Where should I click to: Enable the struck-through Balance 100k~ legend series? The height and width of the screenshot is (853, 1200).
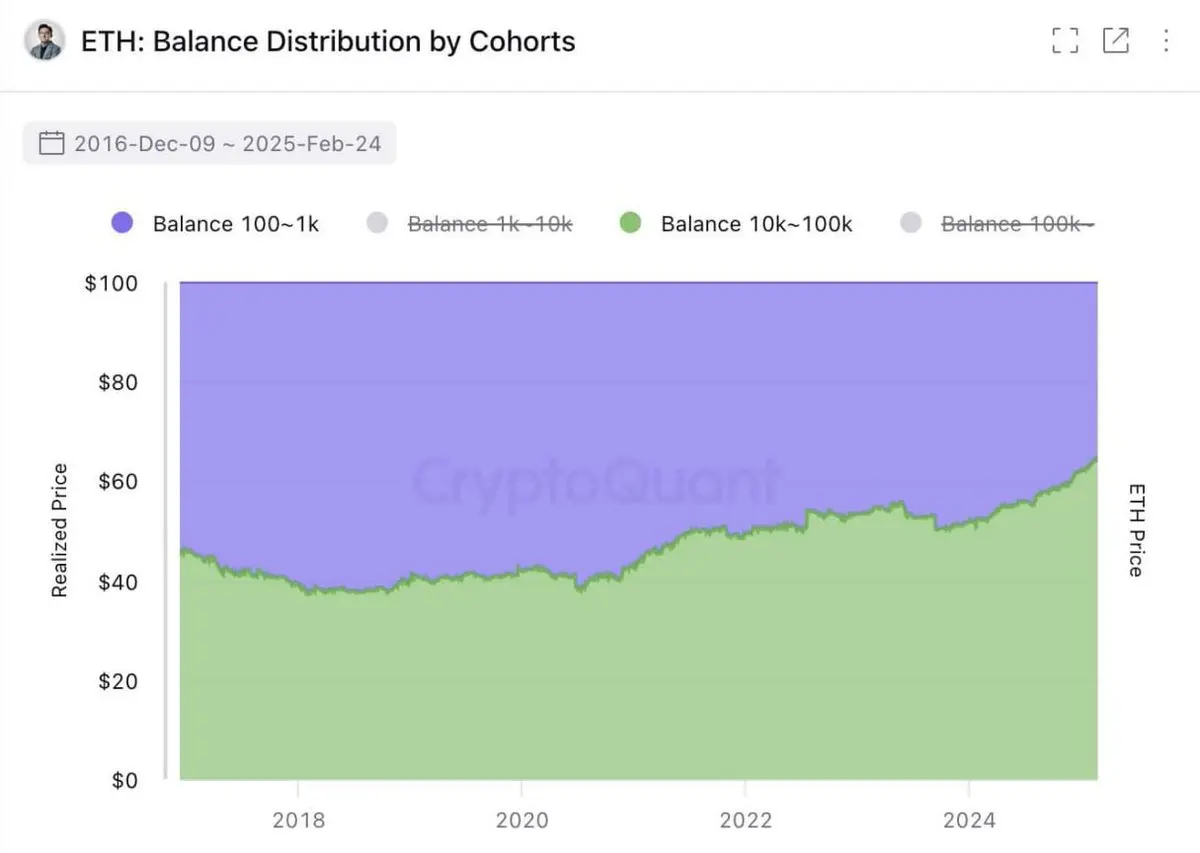tap(997, 224)
